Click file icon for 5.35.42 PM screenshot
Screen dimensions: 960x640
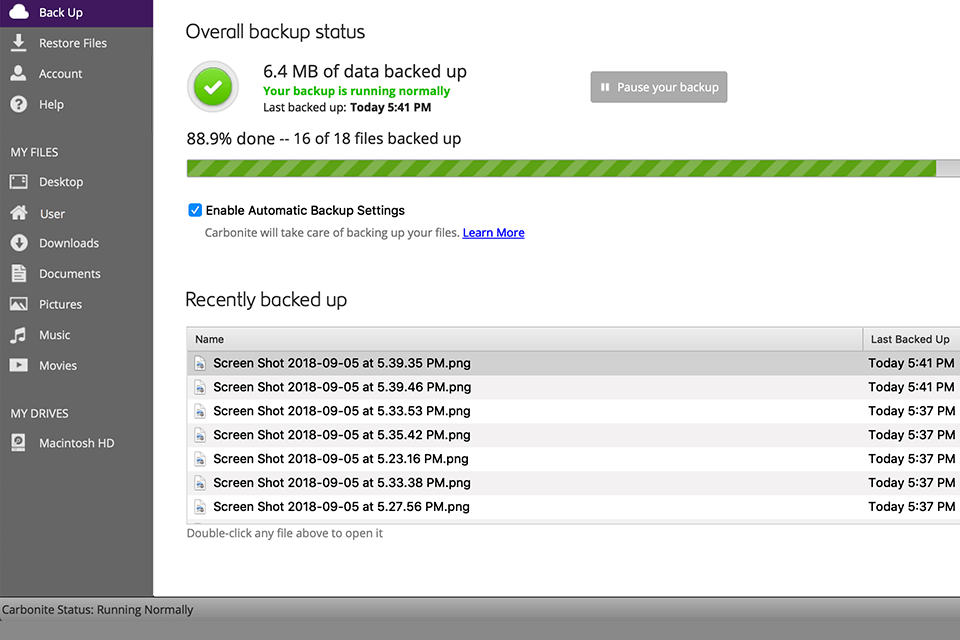(x=200, y=435)
